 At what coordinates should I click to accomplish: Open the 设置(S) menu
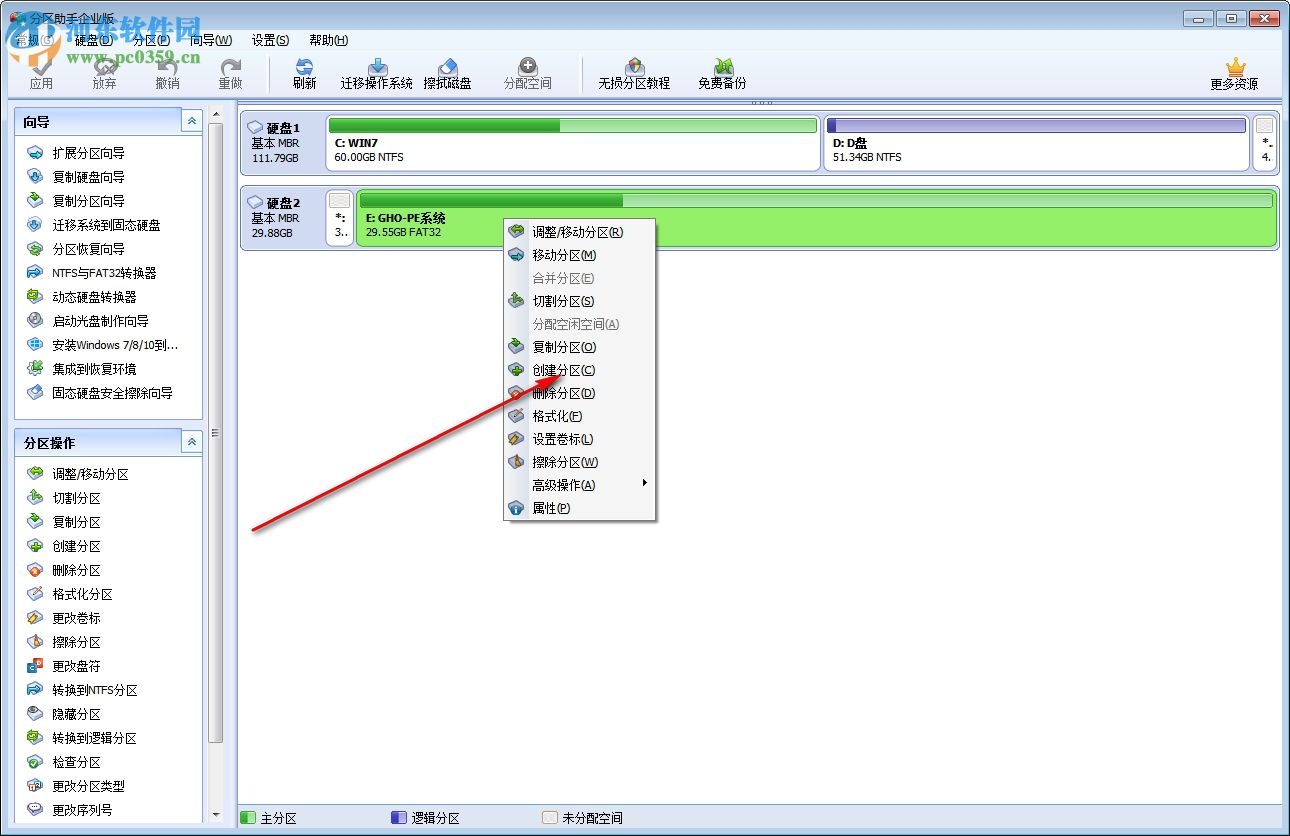(x=271, y=40)
